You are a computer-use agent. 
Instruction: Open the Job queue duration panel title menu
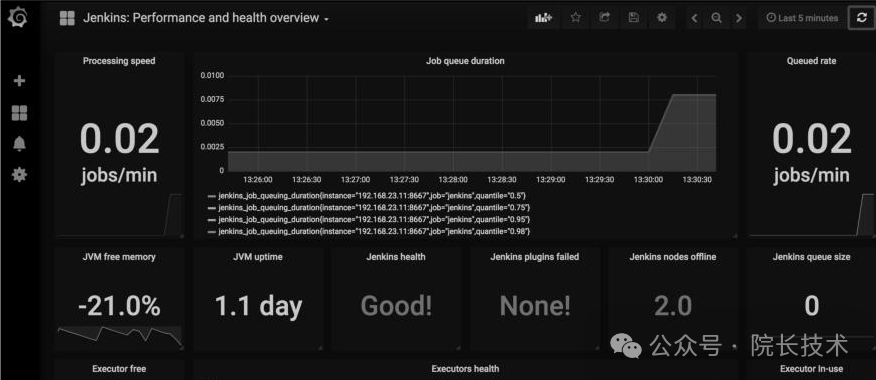465,61
